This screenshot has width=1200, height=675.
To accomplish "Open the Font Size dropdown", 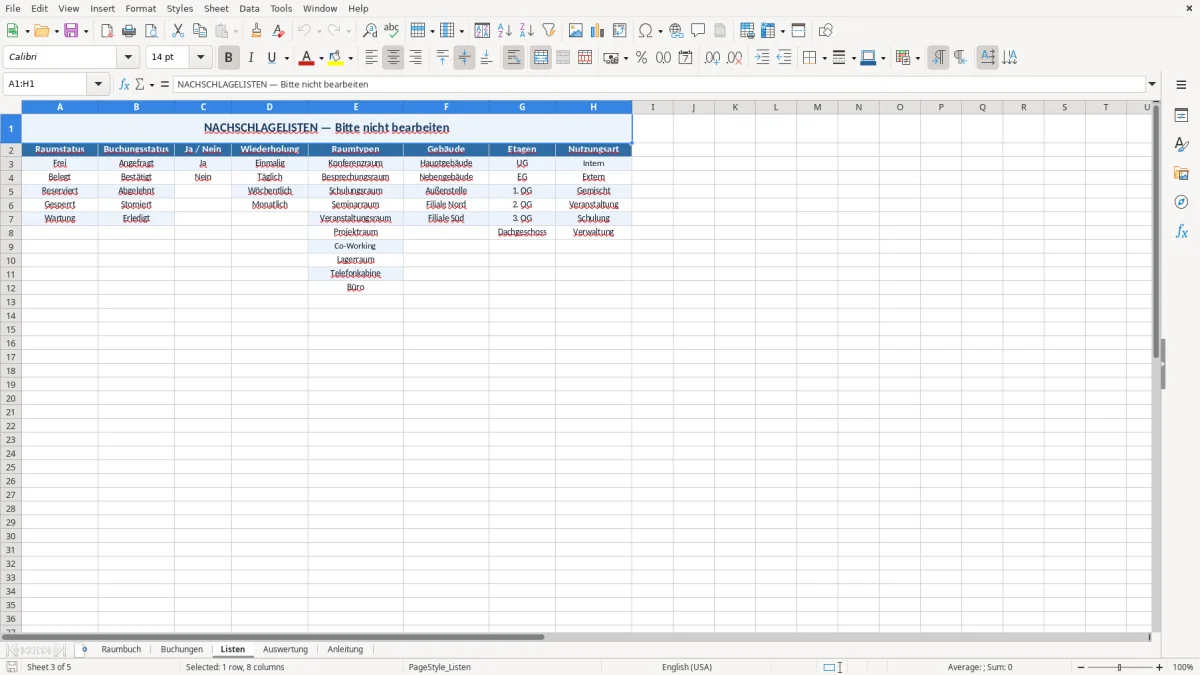I will (201, 58).
